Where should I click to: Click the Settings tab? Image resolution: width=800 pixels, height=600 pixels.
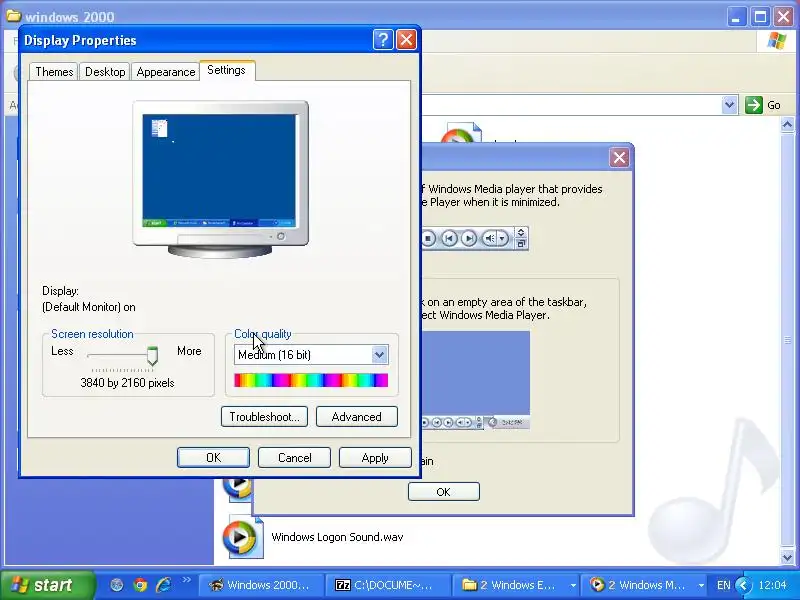(x=227, y=70)
